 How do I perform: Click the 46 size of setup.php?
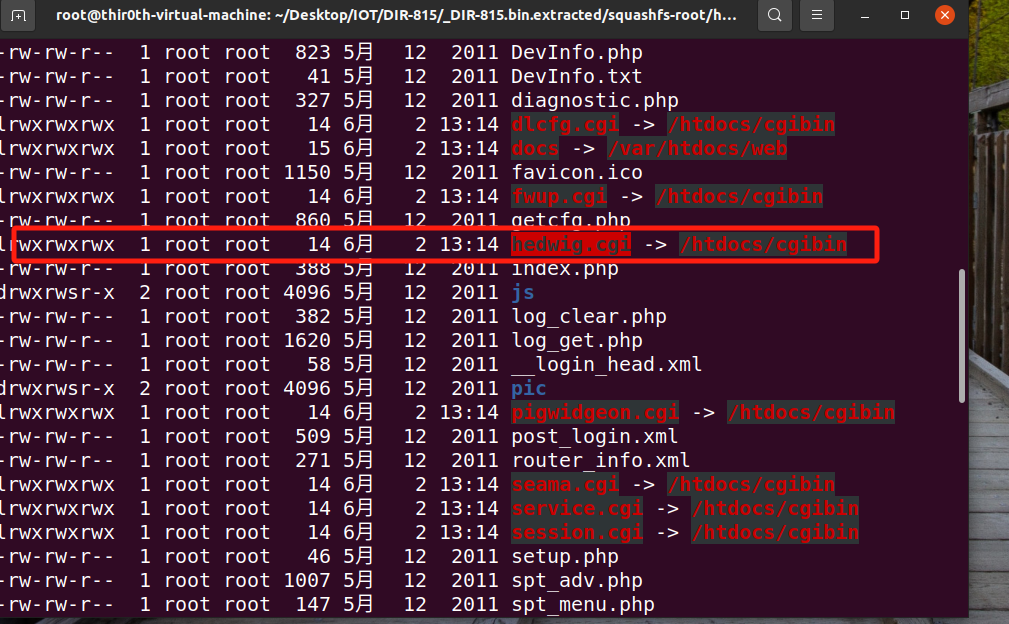click(x=319, y=556)
